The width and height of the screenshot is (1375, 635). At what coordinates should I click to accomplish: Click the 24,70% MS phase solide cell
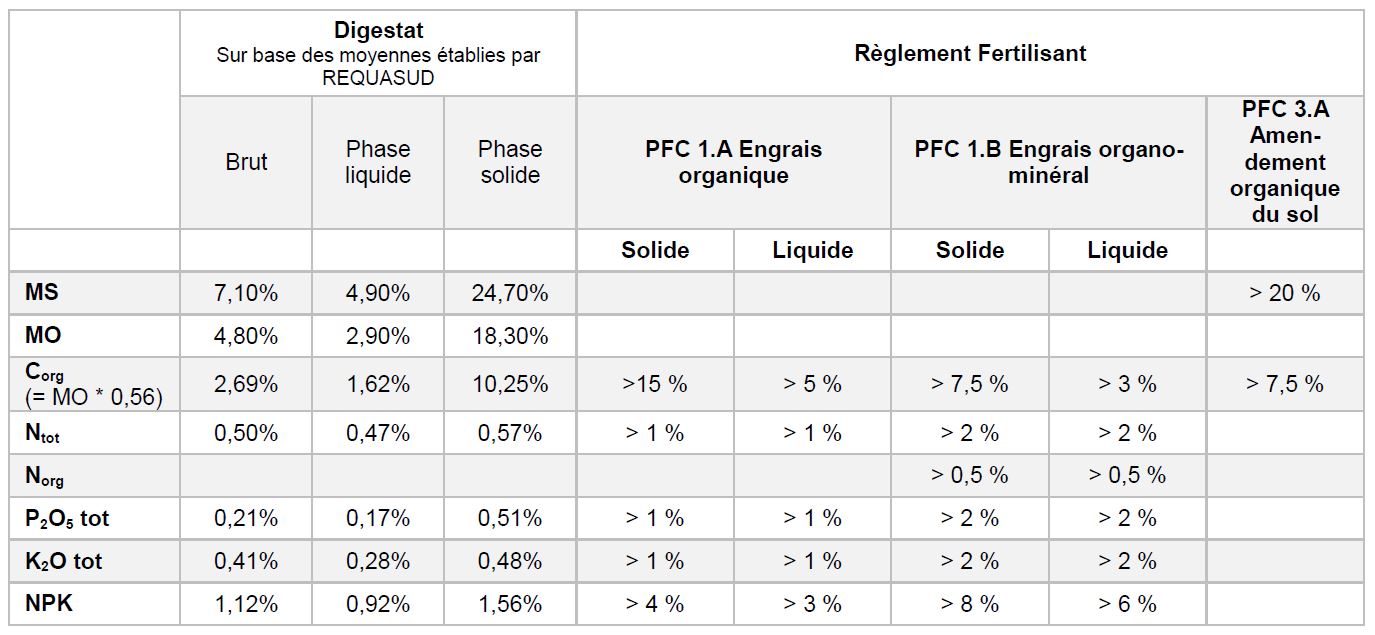click(x=509, y=293)
